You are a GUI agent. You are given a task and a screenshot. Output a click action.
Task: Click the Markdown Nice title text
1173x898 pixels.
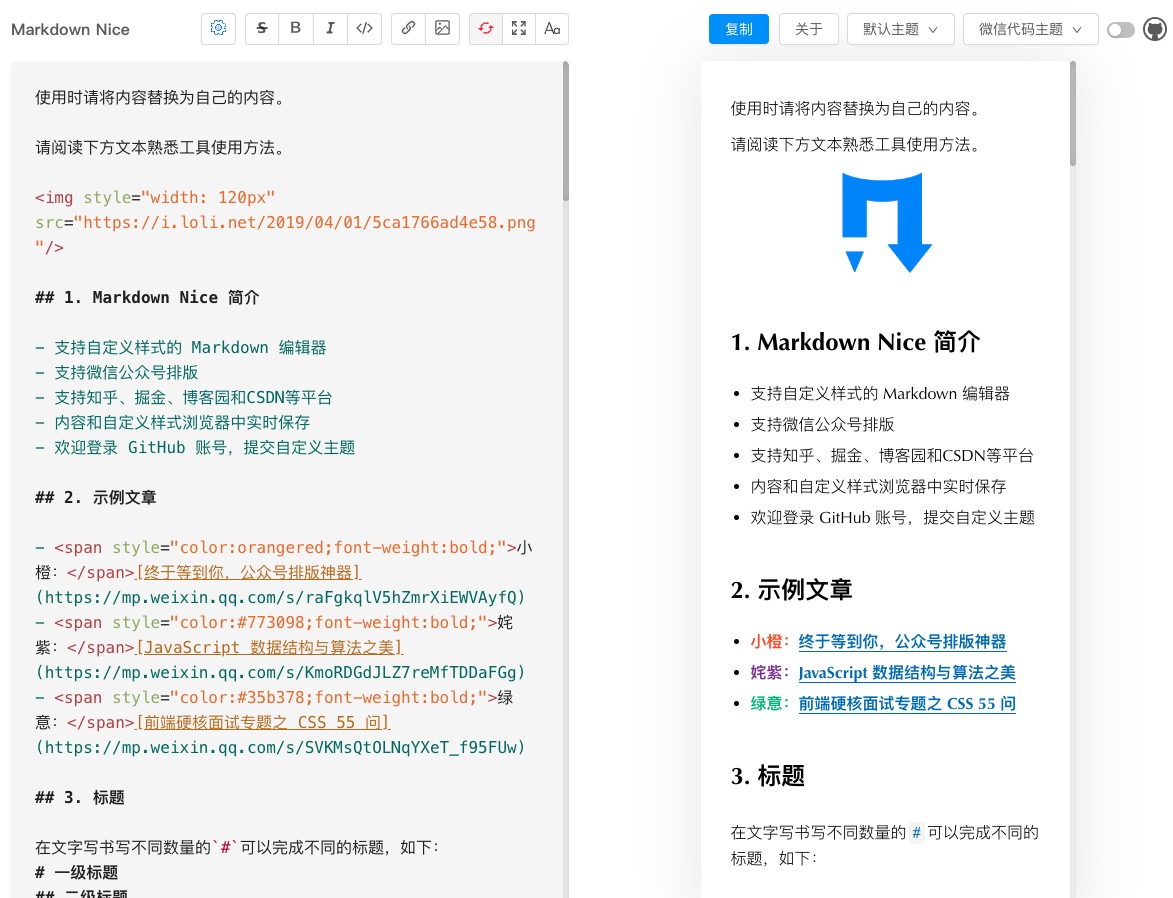tap(70, 29)
